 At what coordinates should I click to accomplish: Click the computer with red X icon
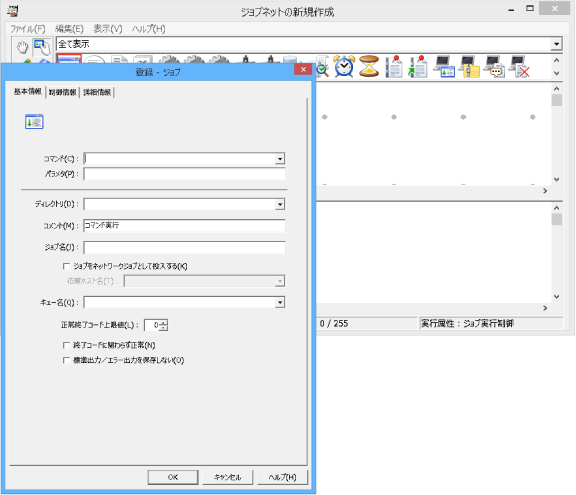coord(519,66)
